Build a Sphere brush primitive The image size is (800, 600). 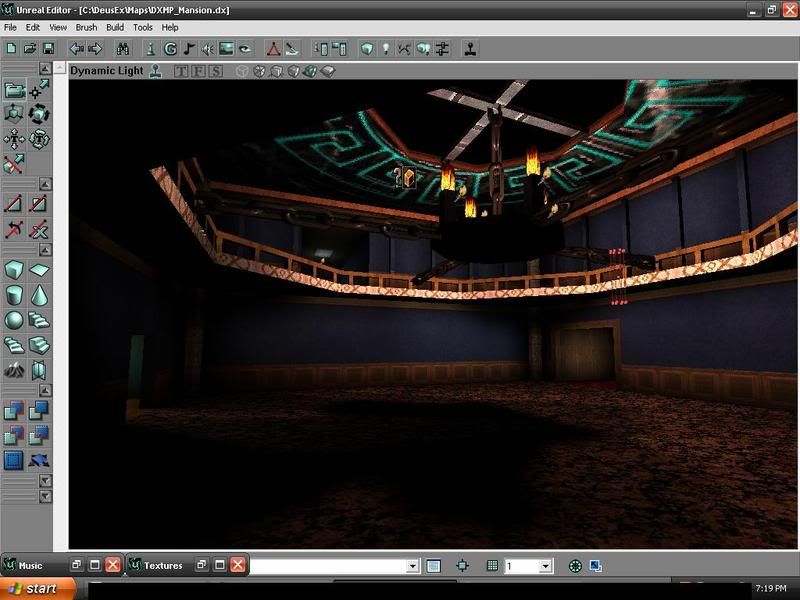tap(14, 320)
